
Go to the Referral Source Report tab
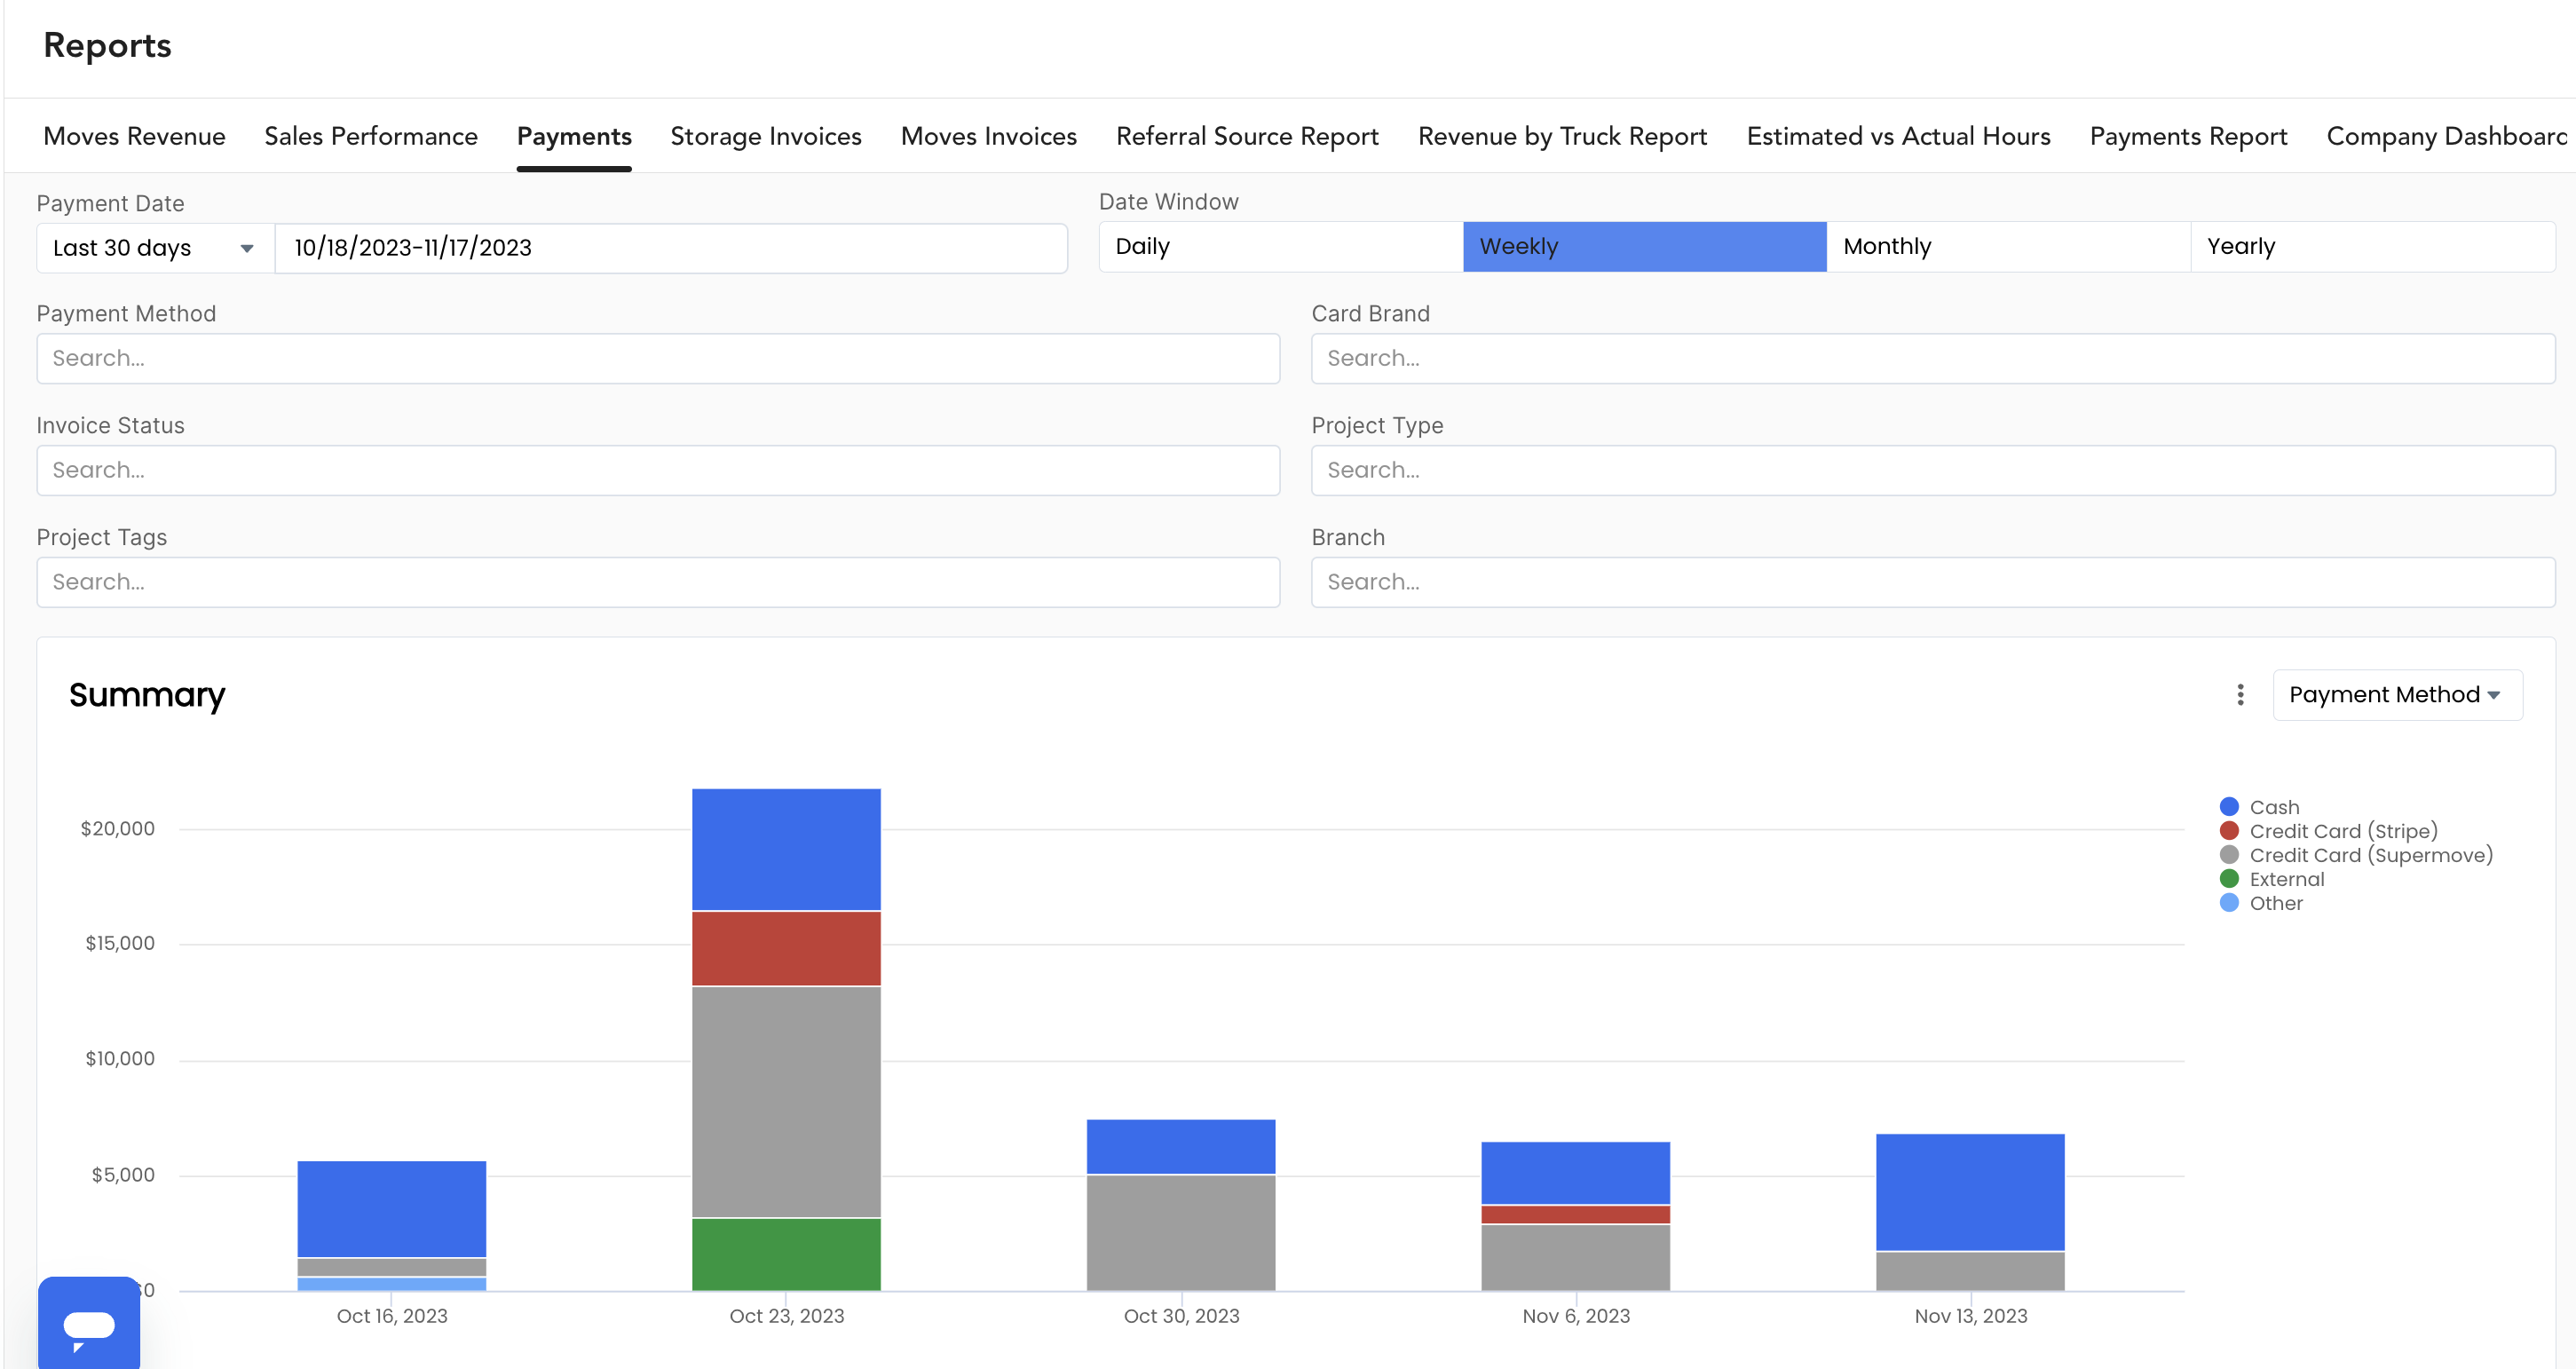[x=1247, y=136]
